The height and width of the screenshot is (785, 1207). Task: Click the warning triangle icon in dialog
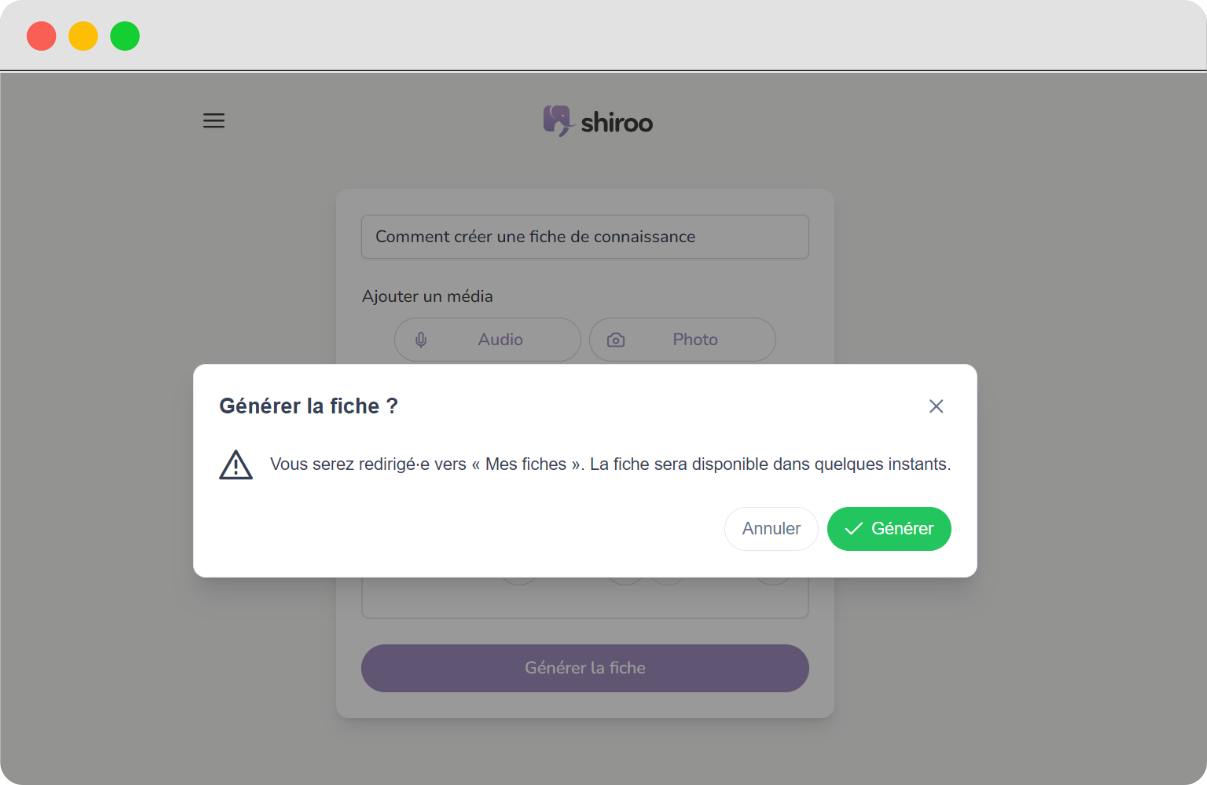pyautogui.click(x=236, y=465)
